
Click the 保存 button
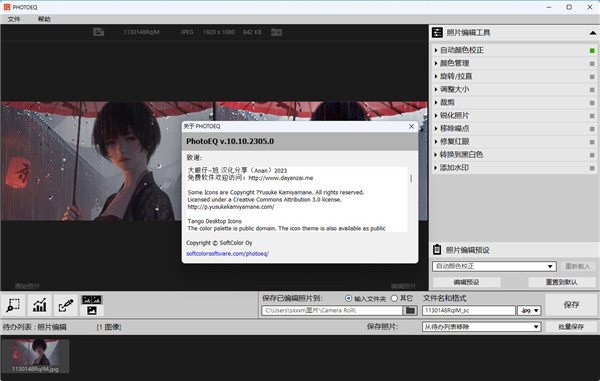coord(571,304)
